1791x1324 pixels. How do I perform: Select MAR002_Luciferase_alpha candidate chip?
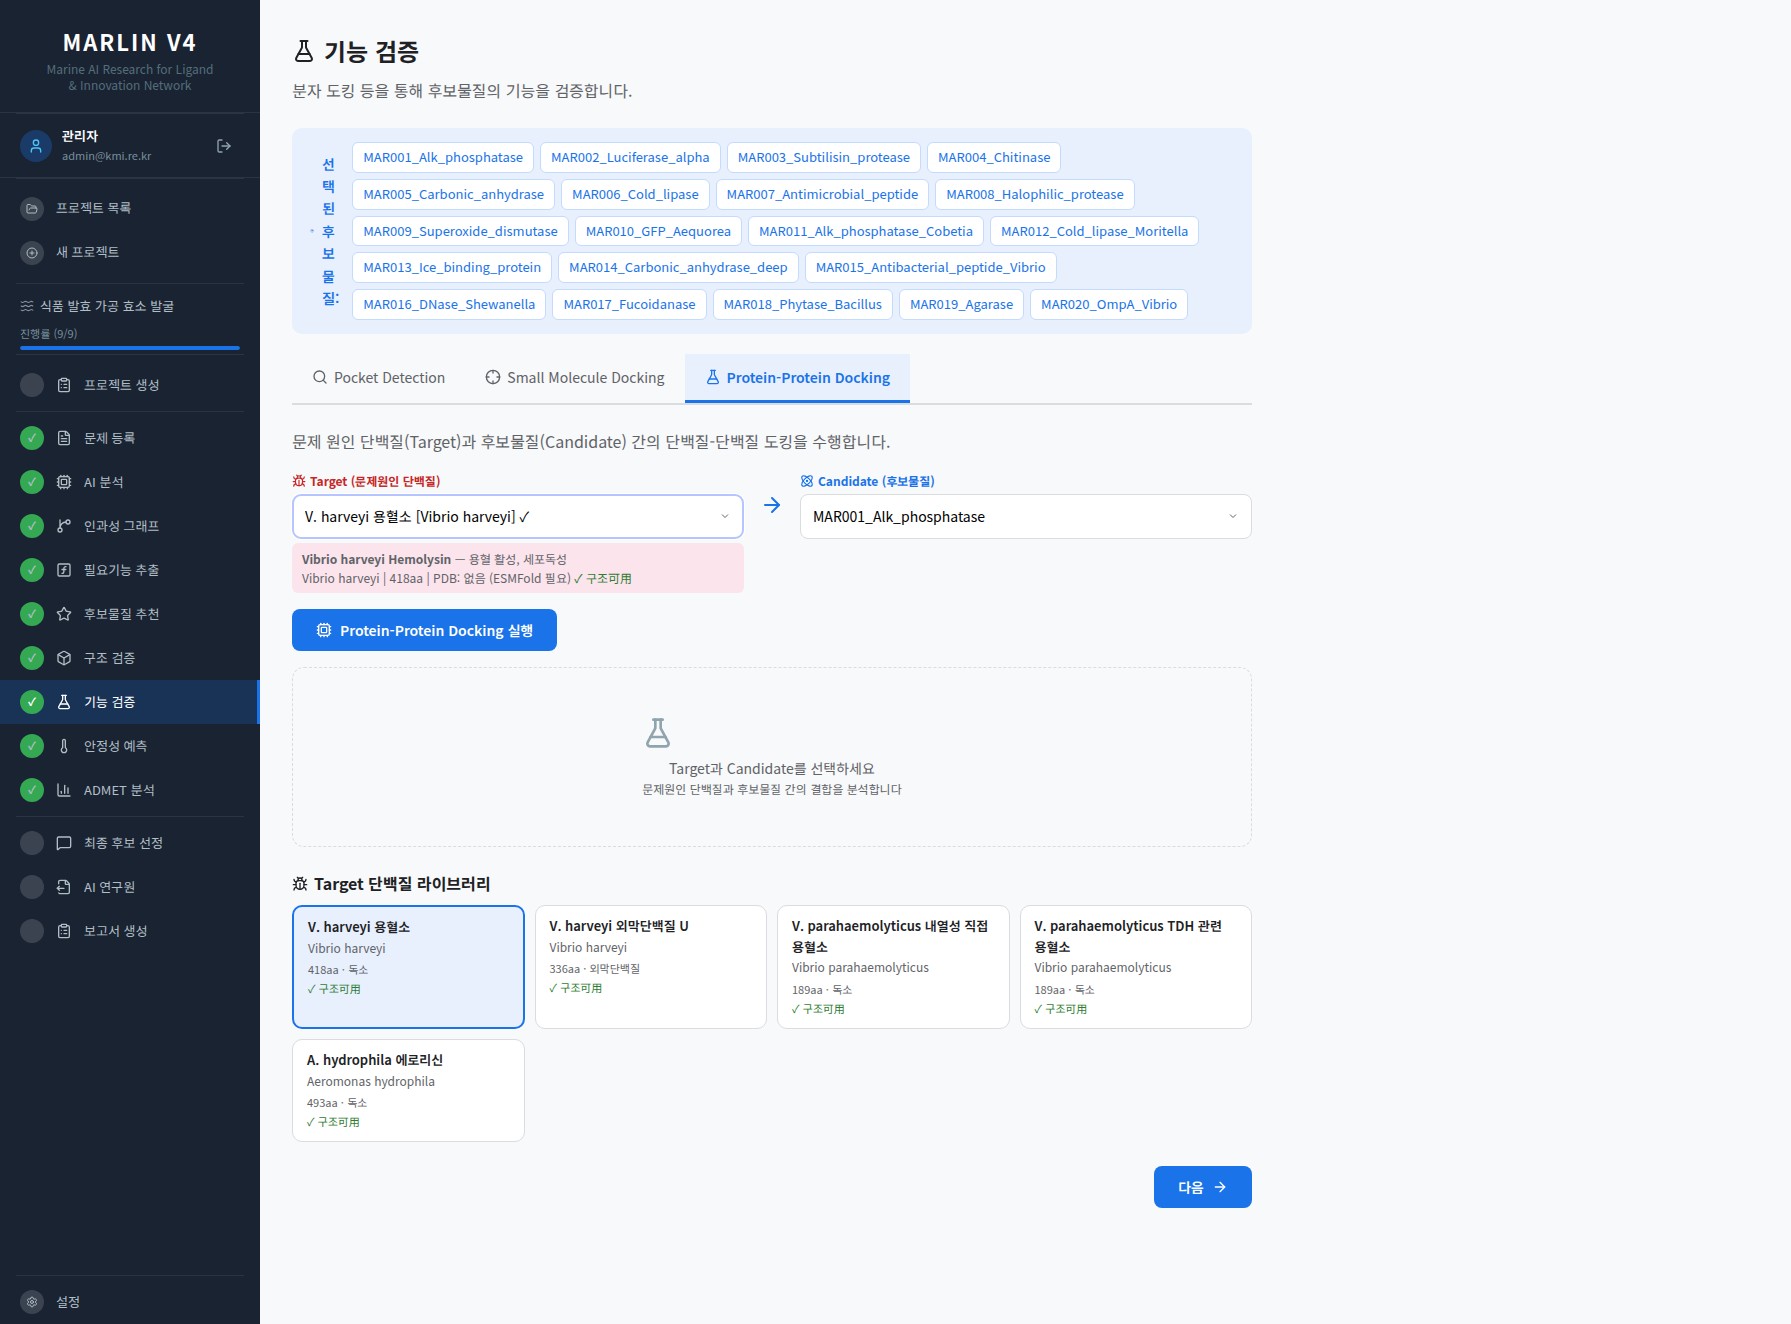pos(630,158)
